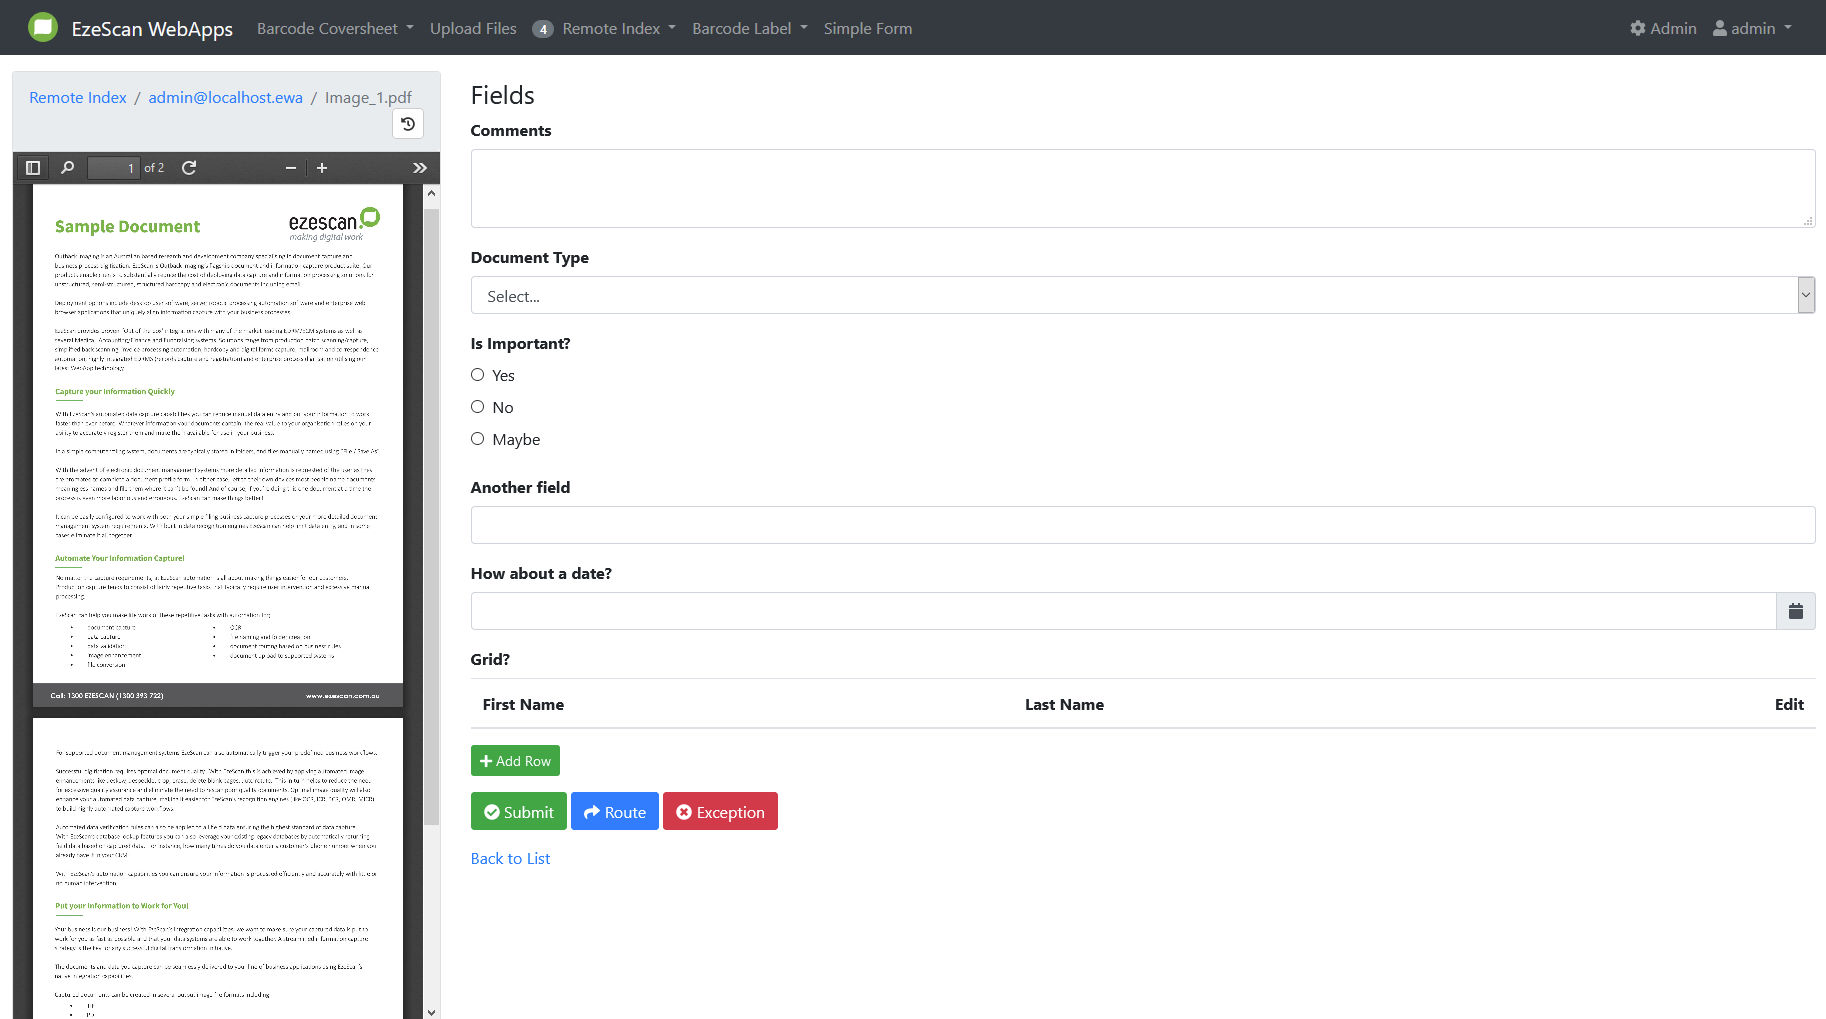This screenshot has width=1826, height=1019.
Task: Zoom in the PDF preview
Action: pos(322,168)
